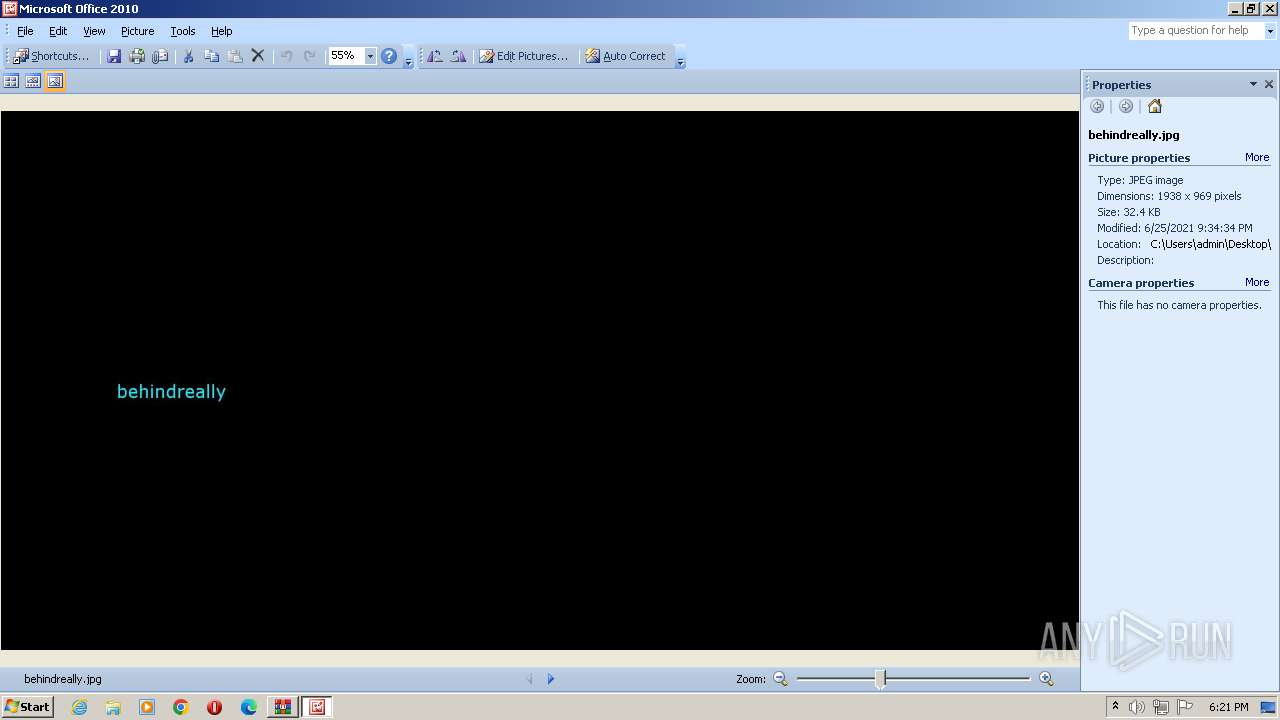Open help question box dropdown arrow
This screenshot has height=720, width=1280.
[x=1271, y=31]
